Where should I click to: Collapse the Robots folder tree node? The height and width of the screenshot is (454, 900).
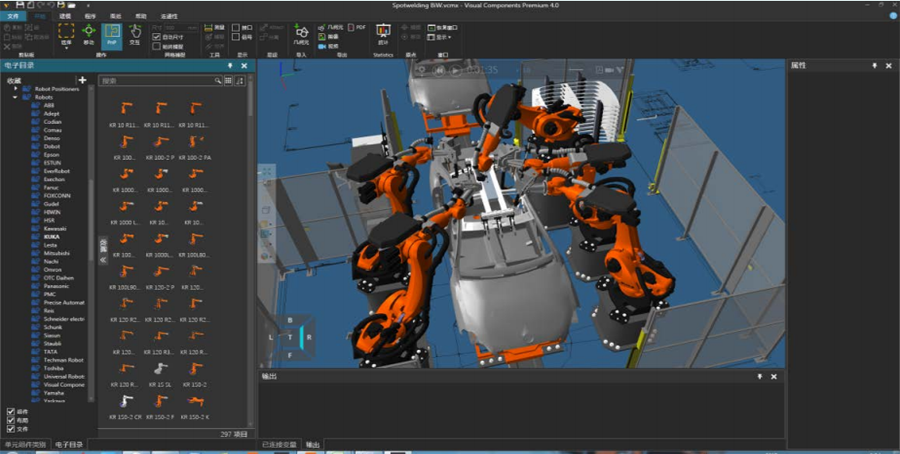coord(15,97)
